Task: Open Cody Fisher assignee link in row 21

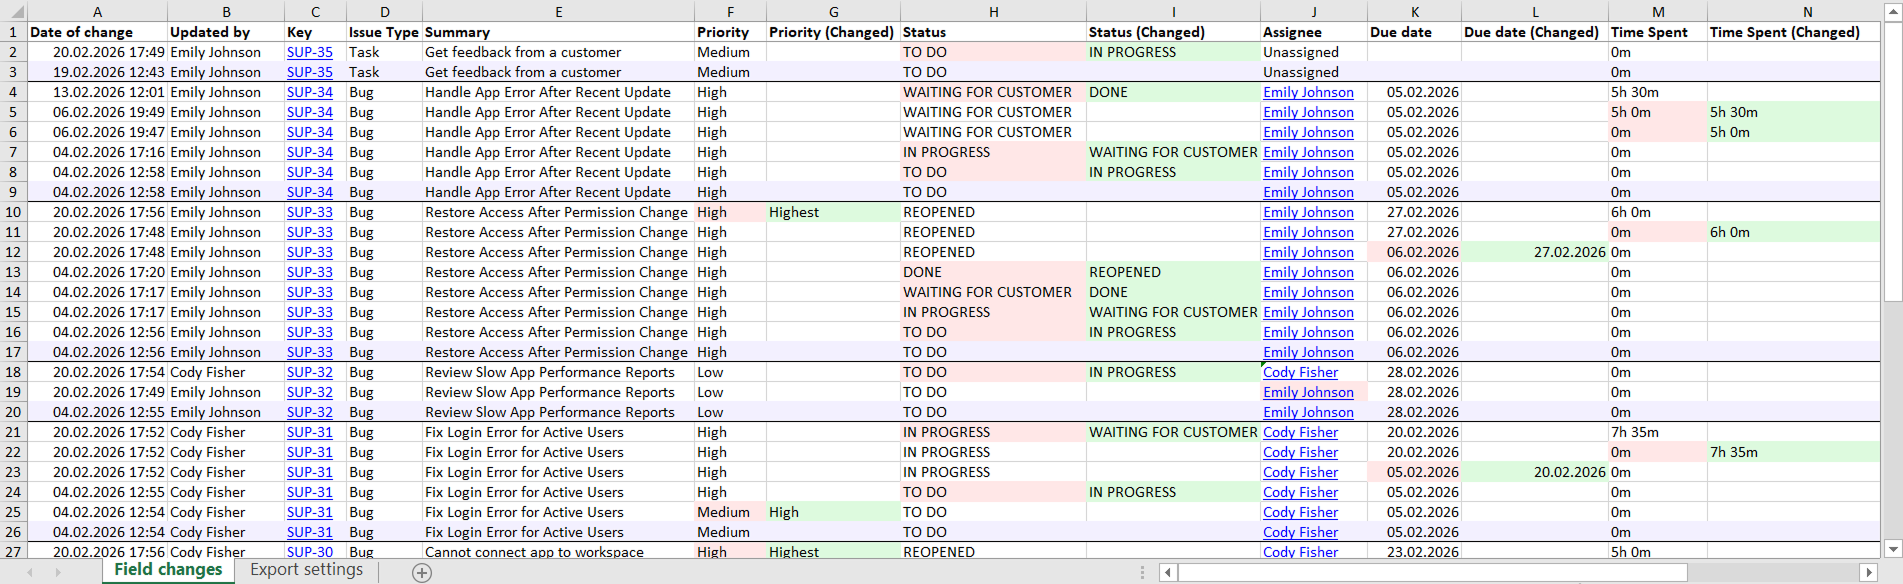Action: click(1300, 432)
